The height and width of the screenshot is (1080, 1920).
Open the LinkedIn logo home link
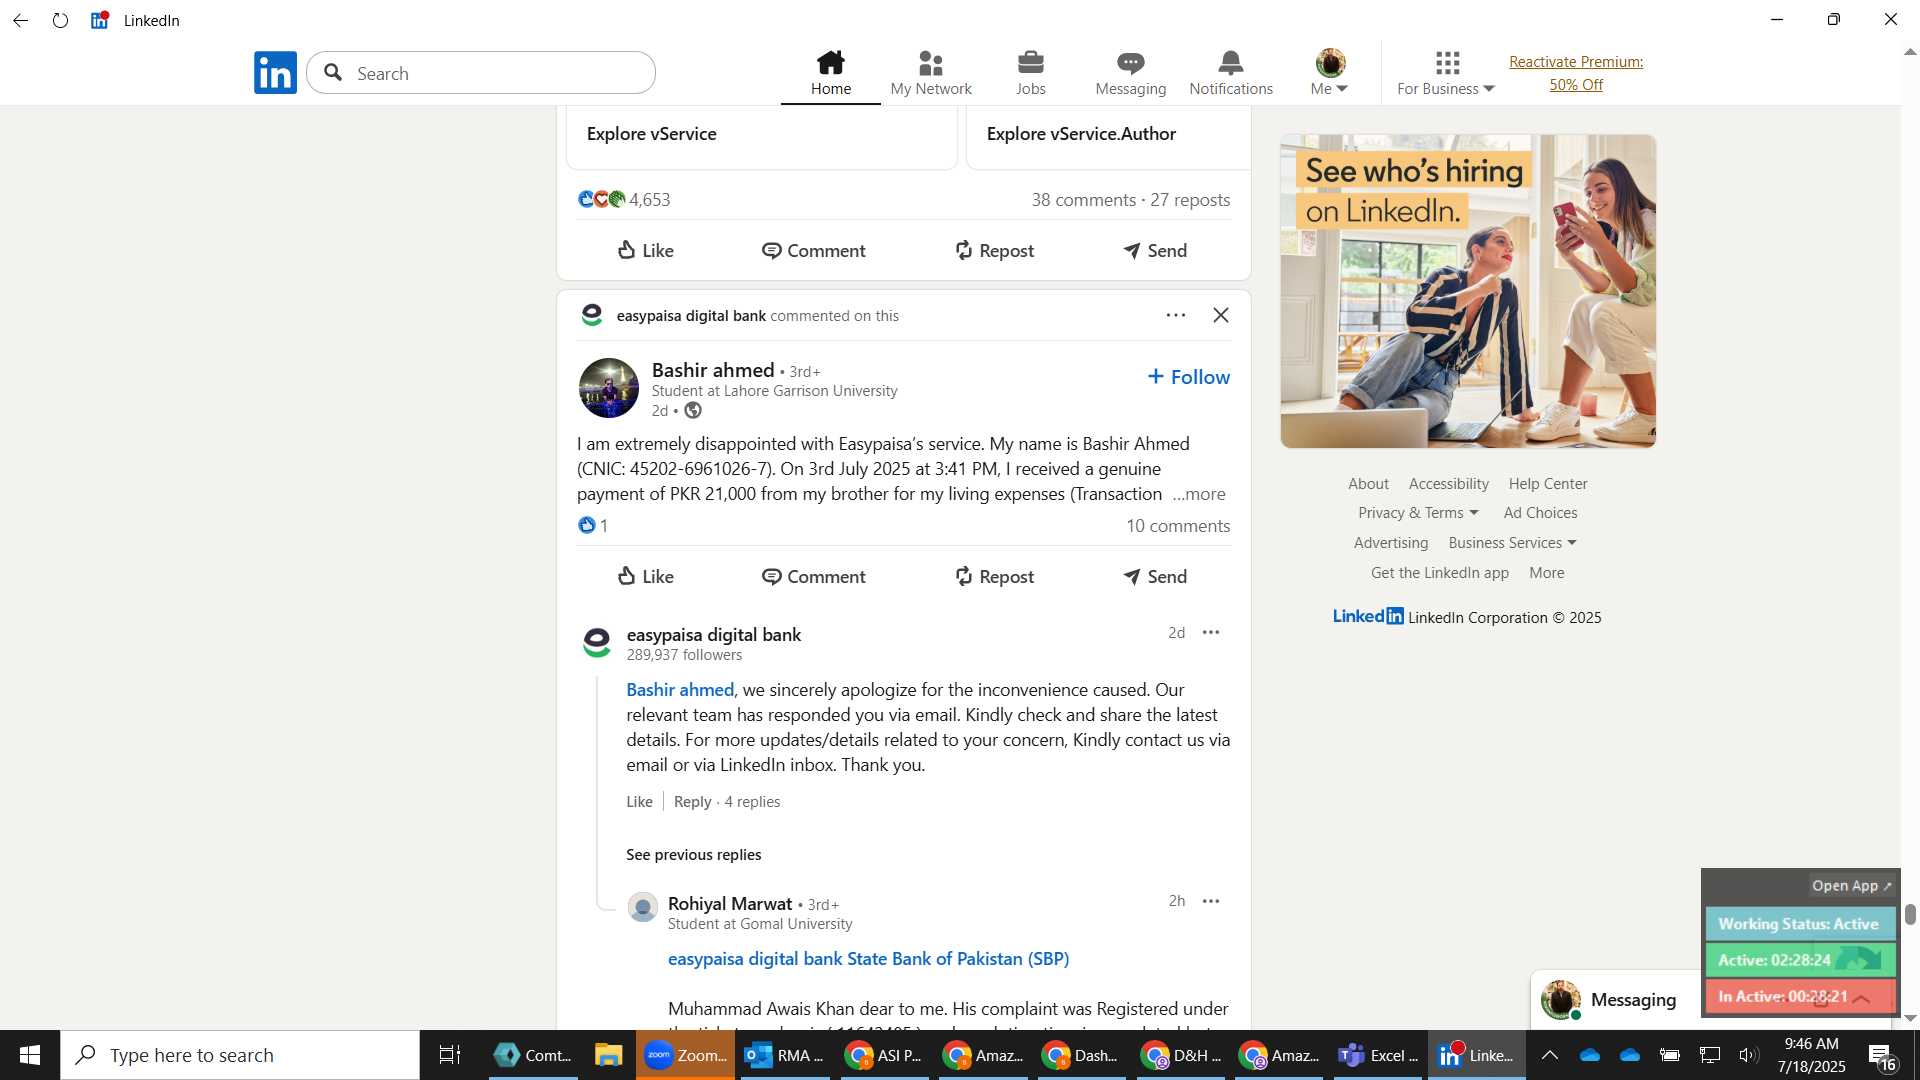[x=275, y=73]
